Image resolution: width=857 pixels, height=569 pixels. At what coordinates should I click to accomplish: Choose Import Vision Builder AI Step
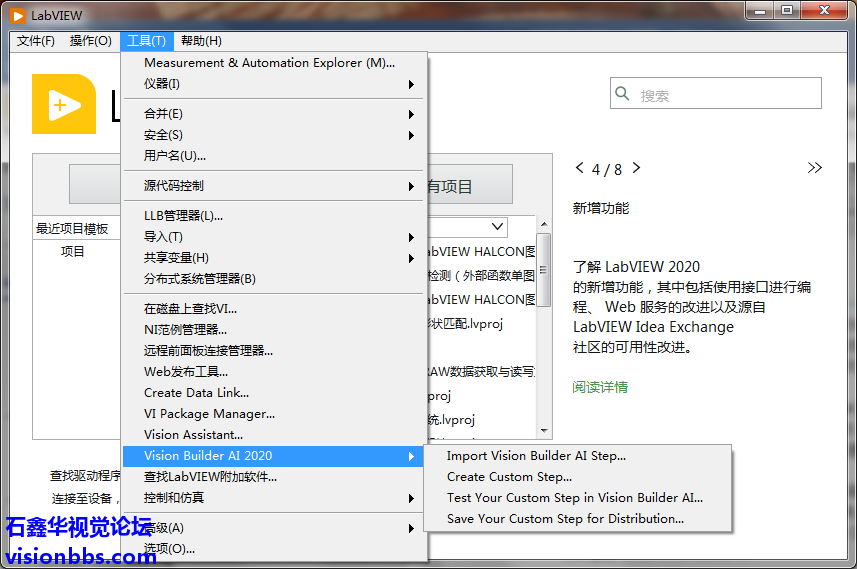tap(536, 456)
